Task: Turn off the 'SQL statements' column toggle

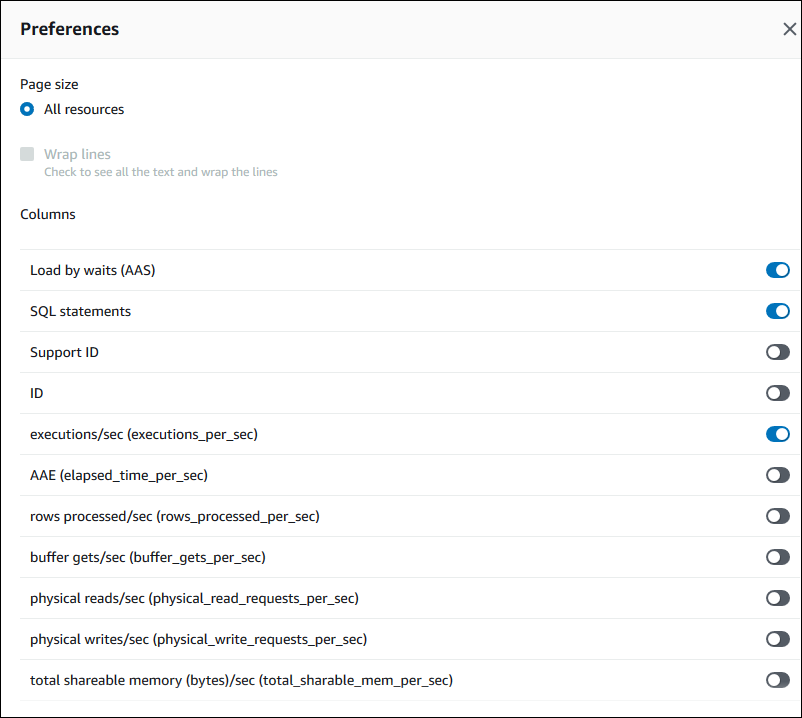Action: [777, 311]
